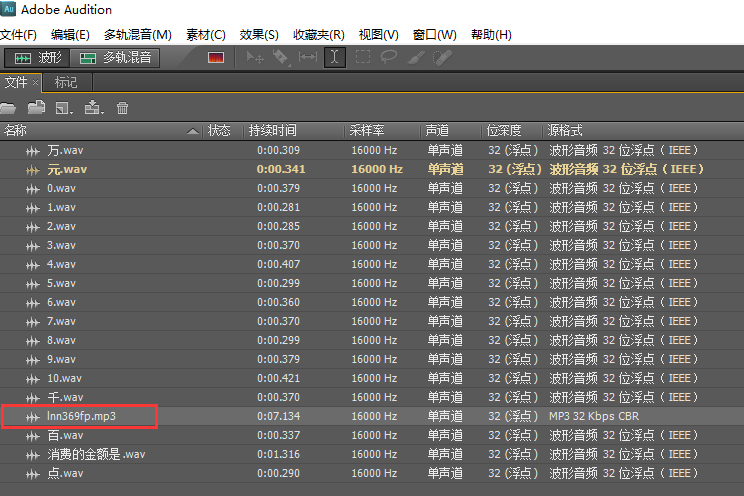Screen dimensions: 744x496
Task: Open the 视图(V) menu
Action: click(379, 35)
